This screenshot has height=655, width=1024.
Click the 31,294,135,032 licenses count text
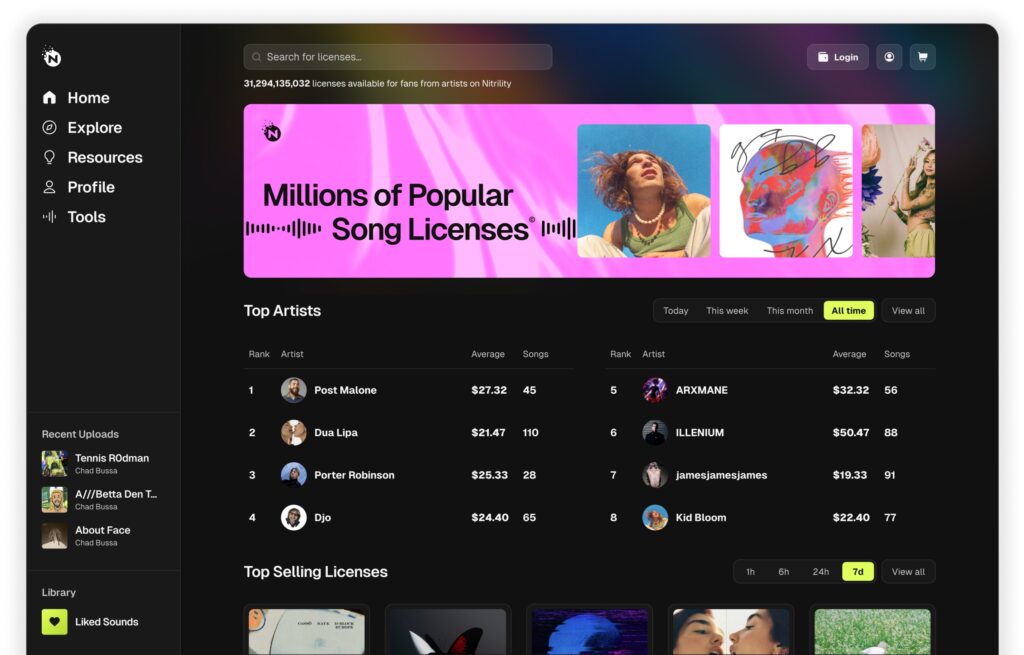tap(277, 84)
